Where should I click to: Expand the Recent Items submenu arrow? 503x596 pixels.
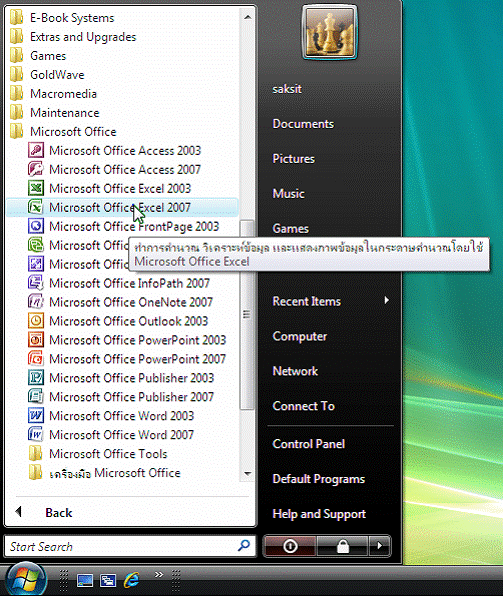click(387, 300)
